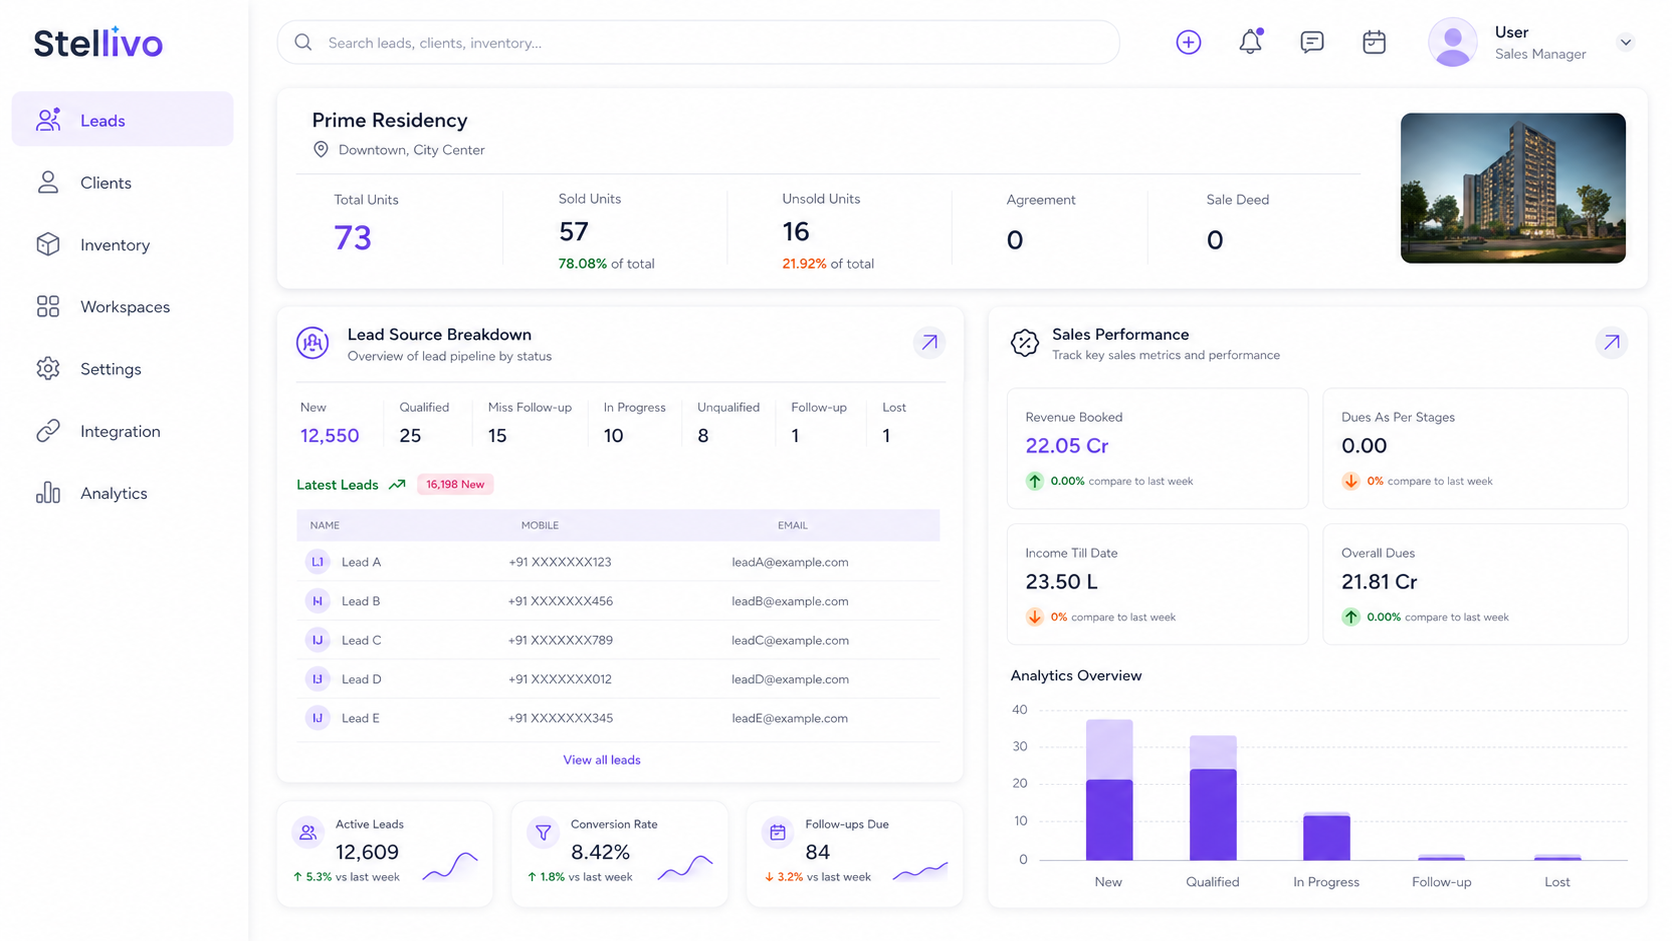Open the chat messages icon
This screenshot has width=1672, height=941.
(1312, 42)
